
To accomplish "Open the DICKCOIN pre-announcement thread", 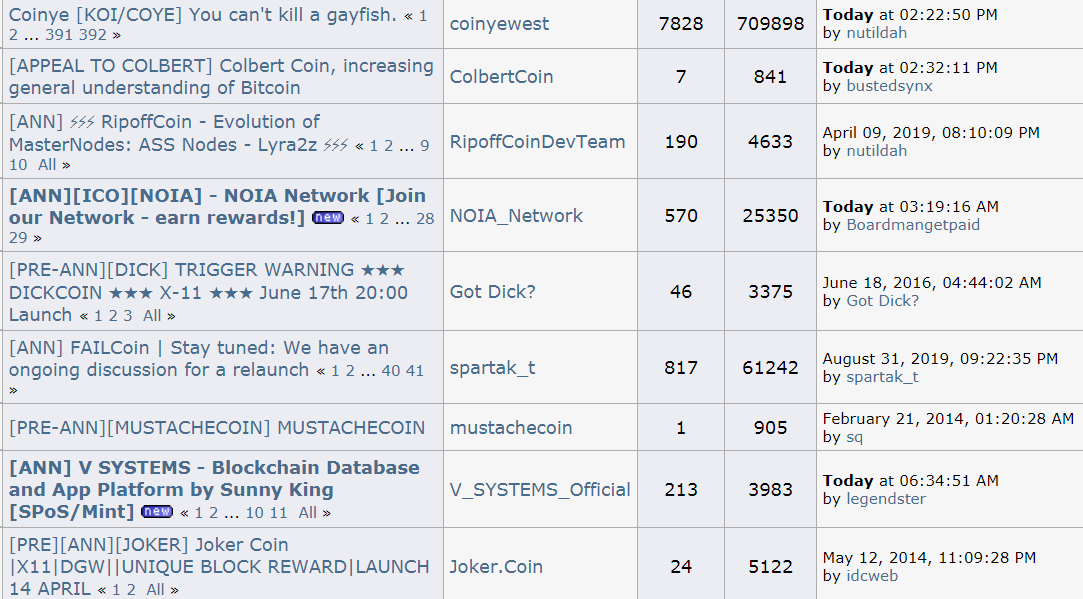I will pos(208,292).
